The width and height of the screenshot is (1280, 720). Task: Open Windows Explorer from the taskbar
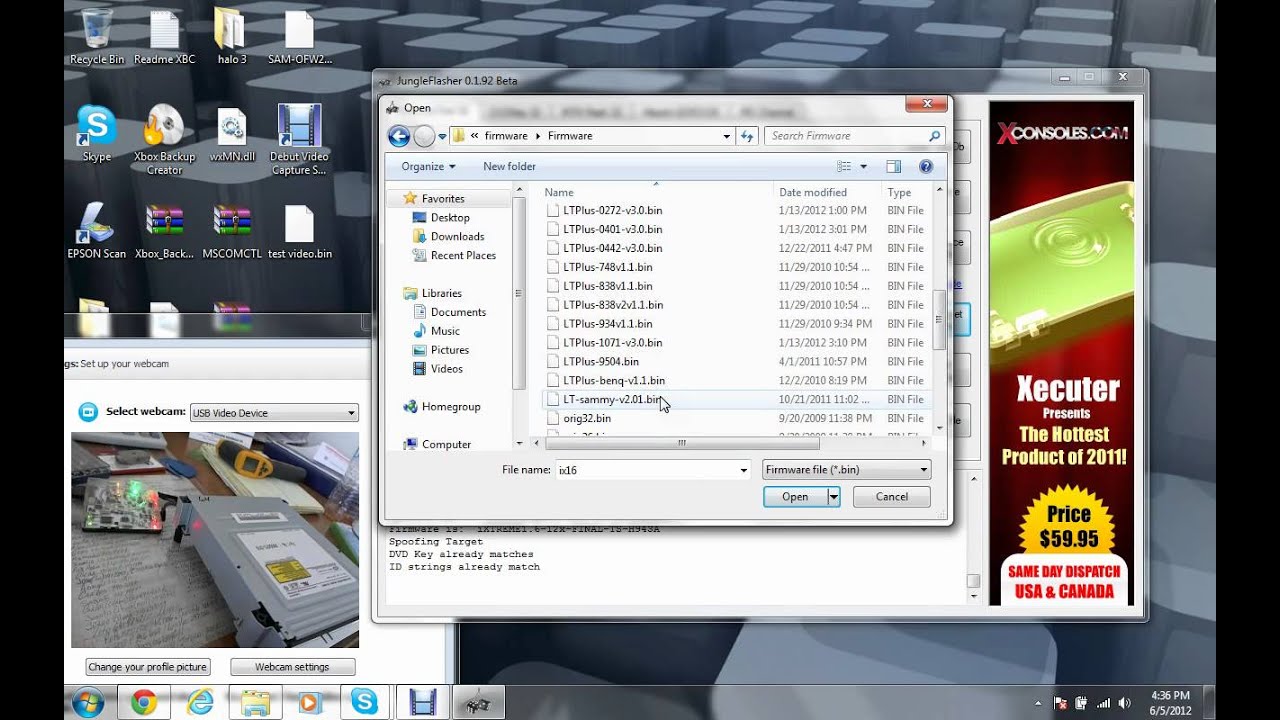pyautogui.click(x=255, y=702)
